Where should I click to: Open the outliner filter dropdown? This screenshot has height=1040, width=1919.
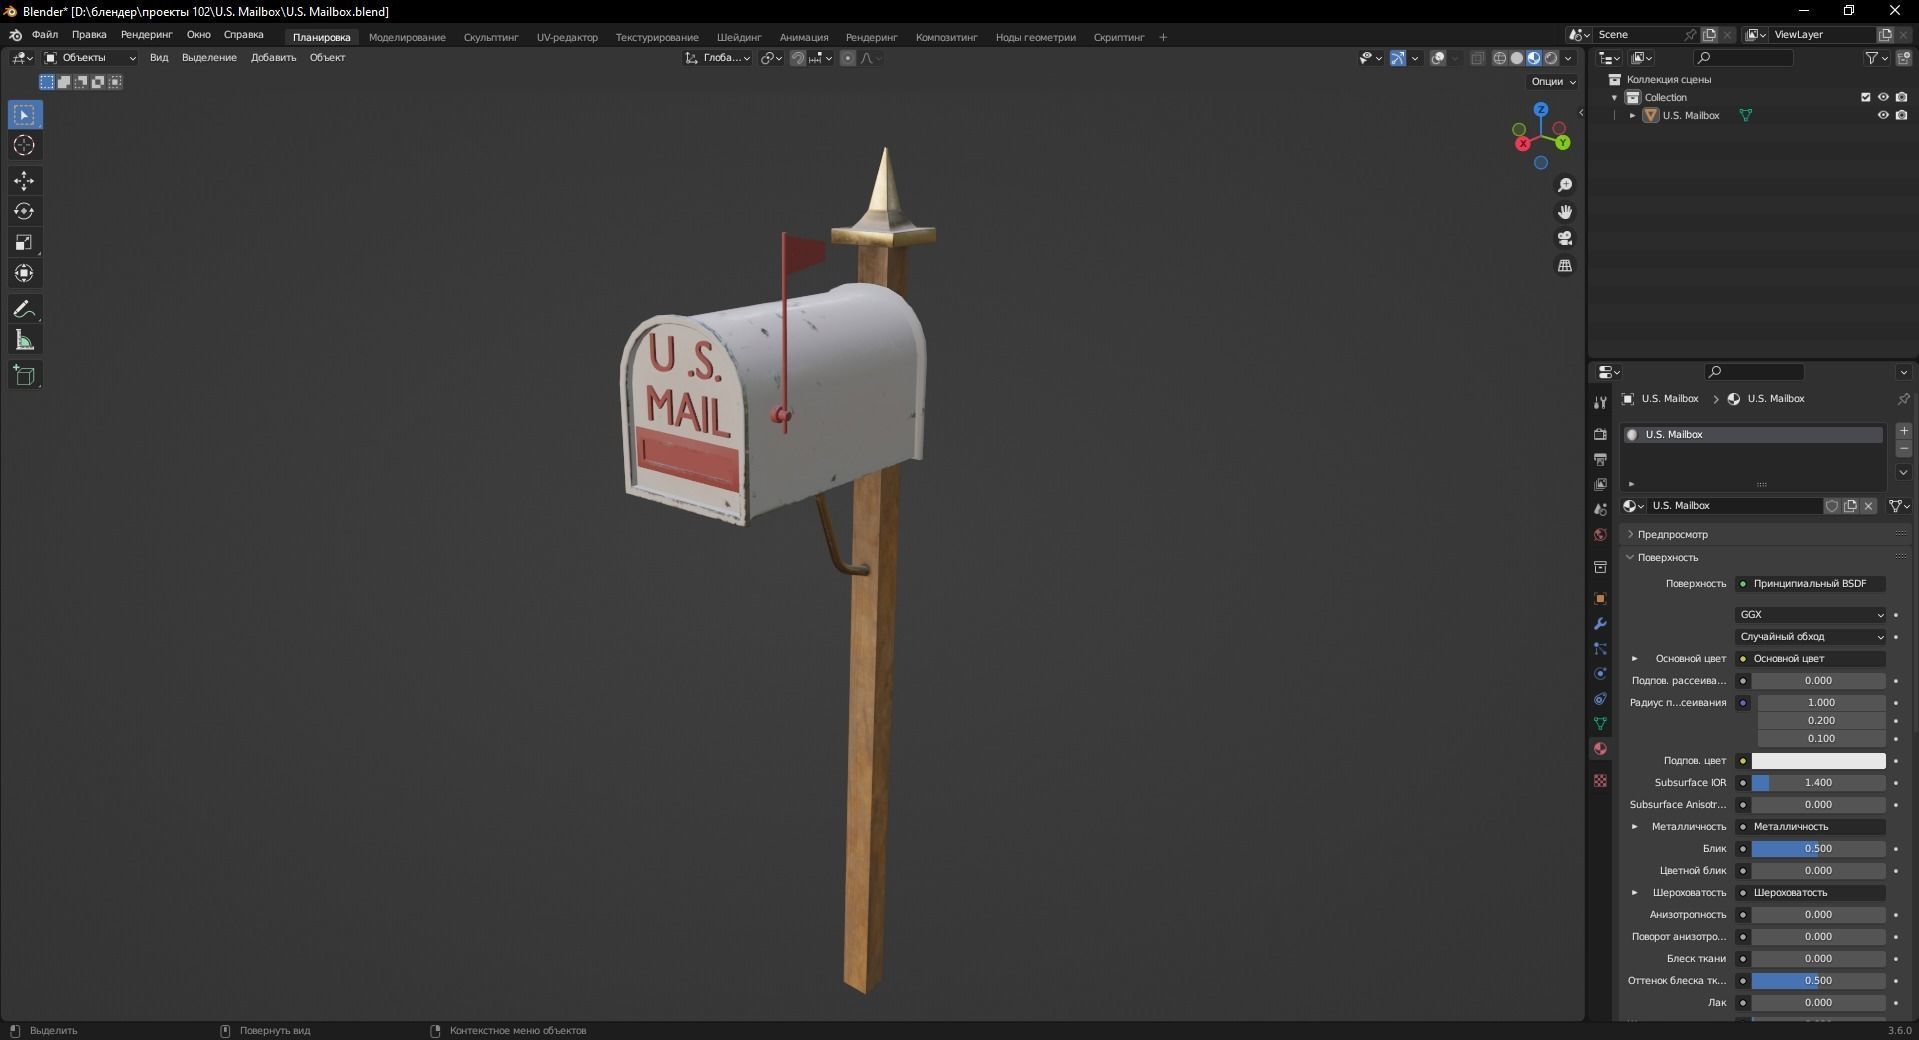tap(1876, 58)
